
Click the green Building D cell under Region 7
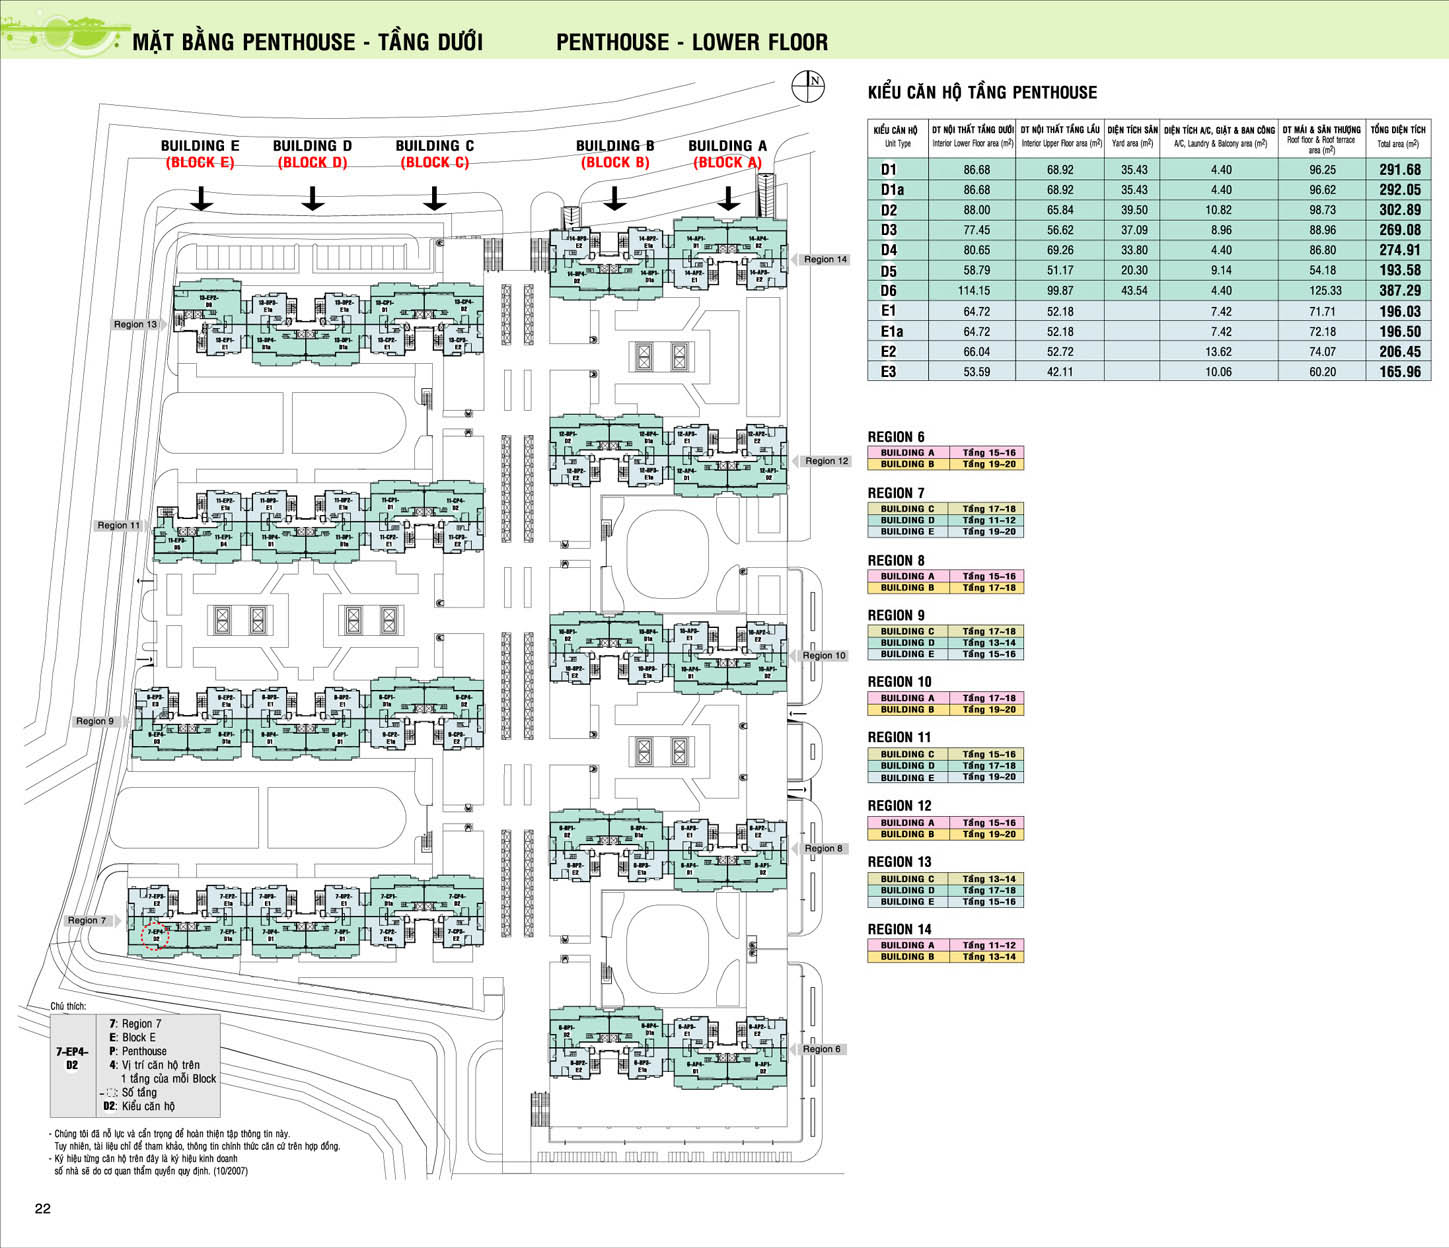point(907,520)
